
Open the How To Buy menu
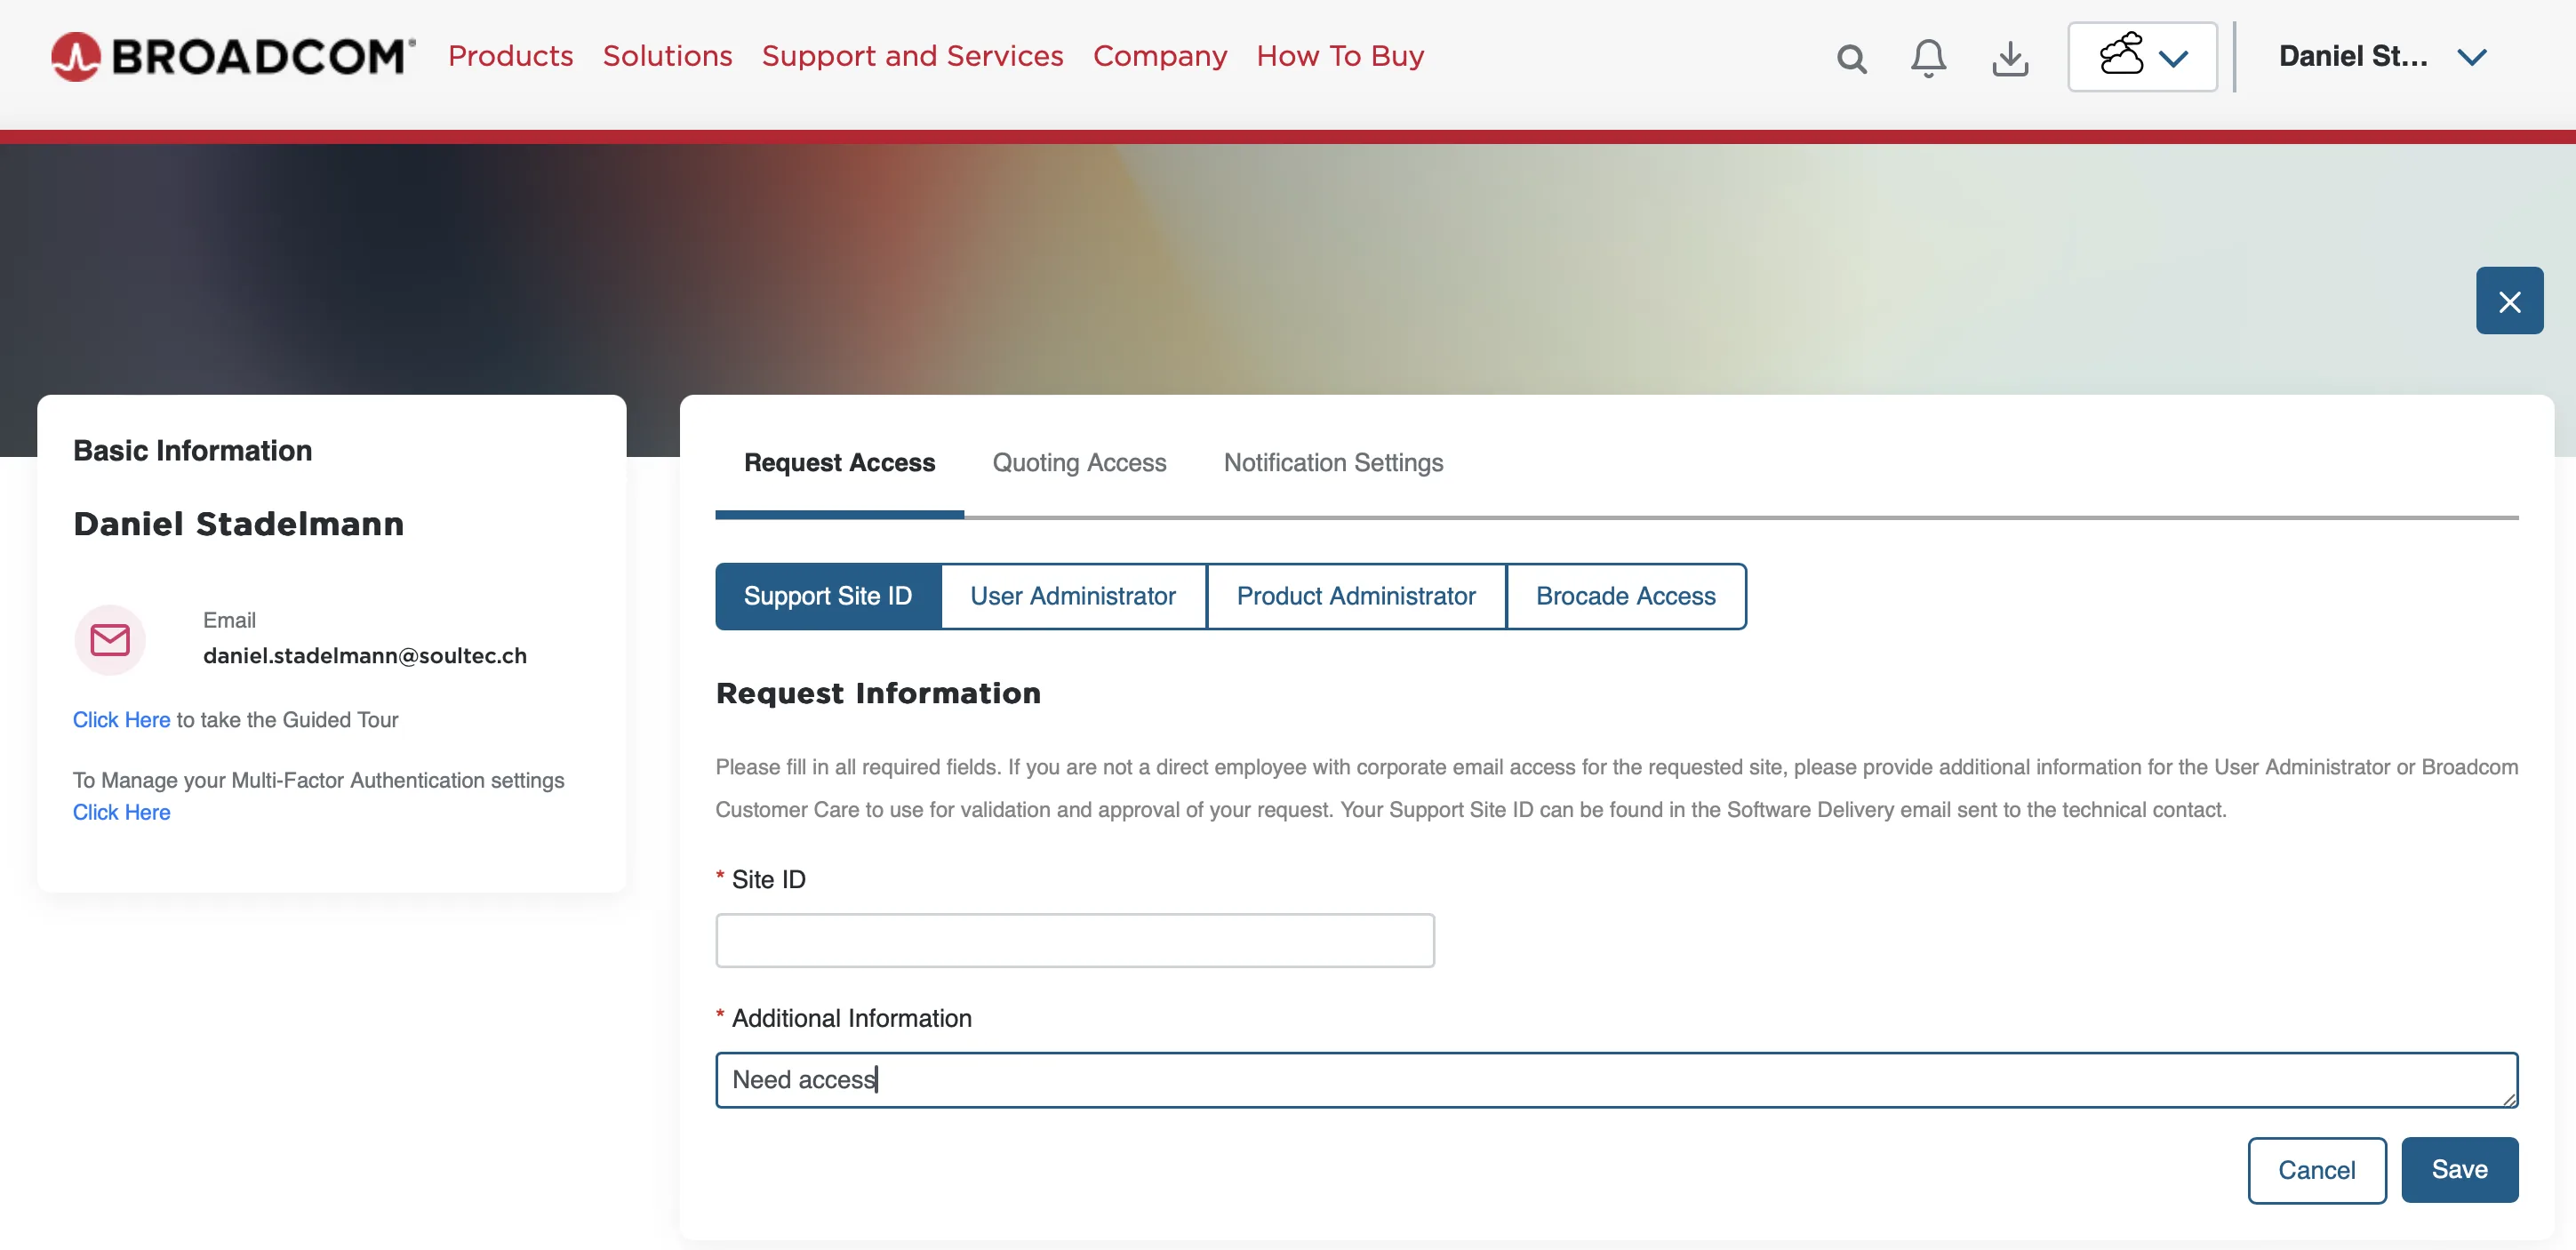click(1340, 56)
